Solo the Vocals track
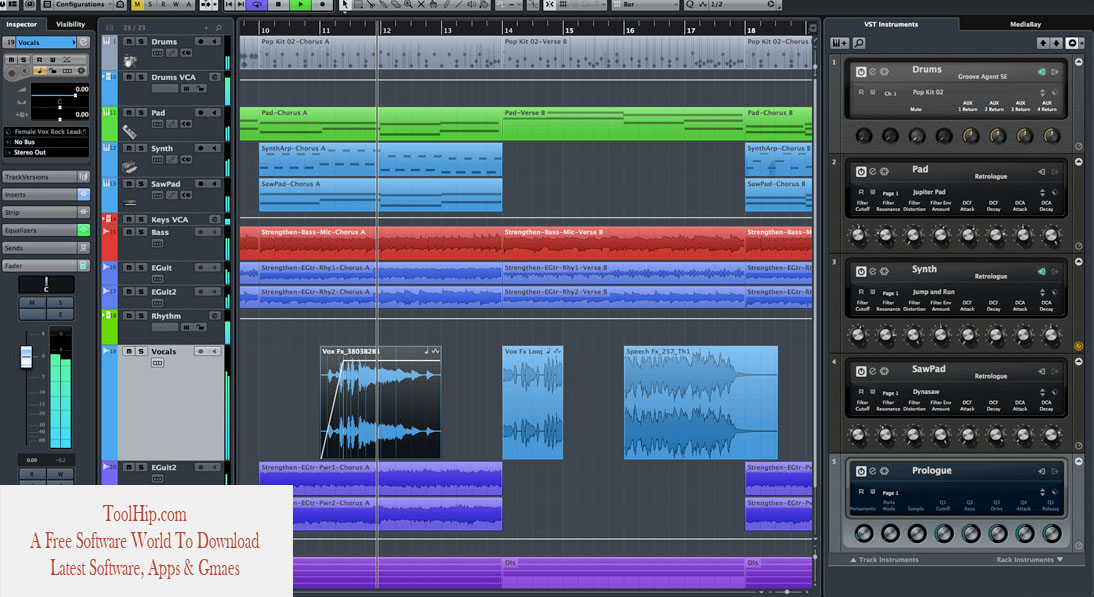The image size is (1094, 597). click(x=141, y=351)
